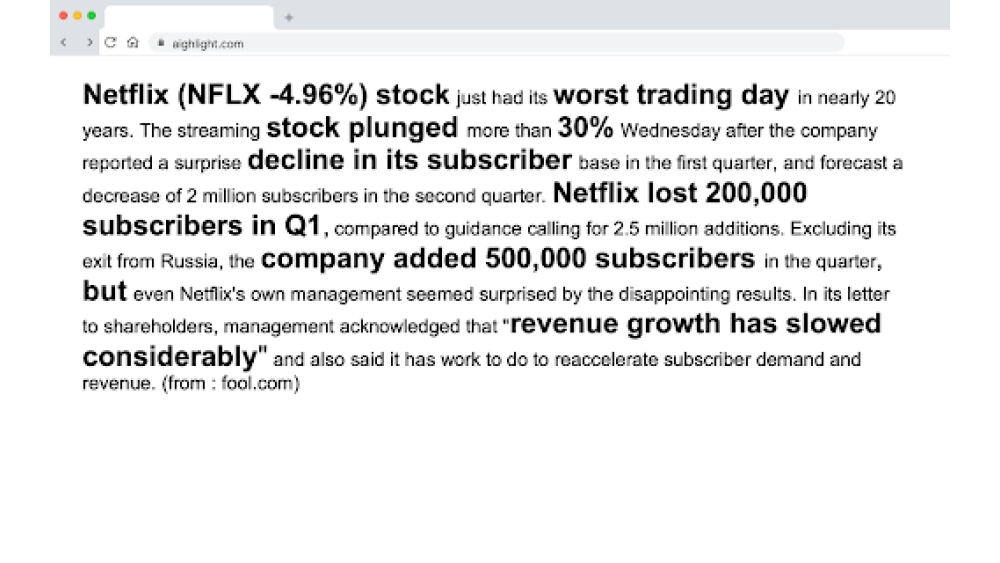The width and height of the screenshot is (1000, 563).
Task: Click the "revenue growth has slowed" quote
Action: tap(696, 324)
